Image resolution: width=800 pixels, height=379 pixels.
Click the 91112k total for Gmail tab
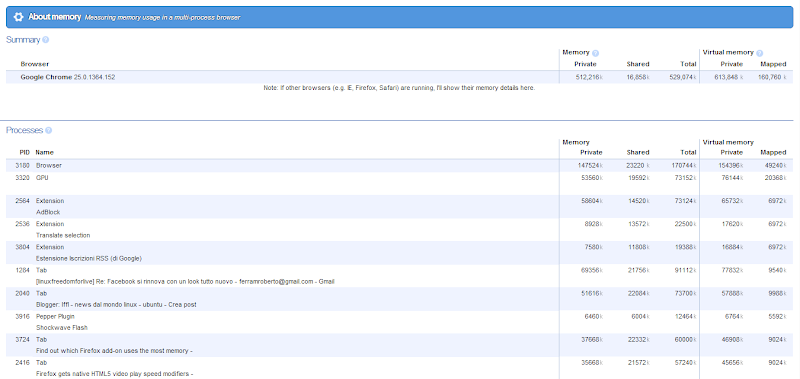(x=686, y=270)
